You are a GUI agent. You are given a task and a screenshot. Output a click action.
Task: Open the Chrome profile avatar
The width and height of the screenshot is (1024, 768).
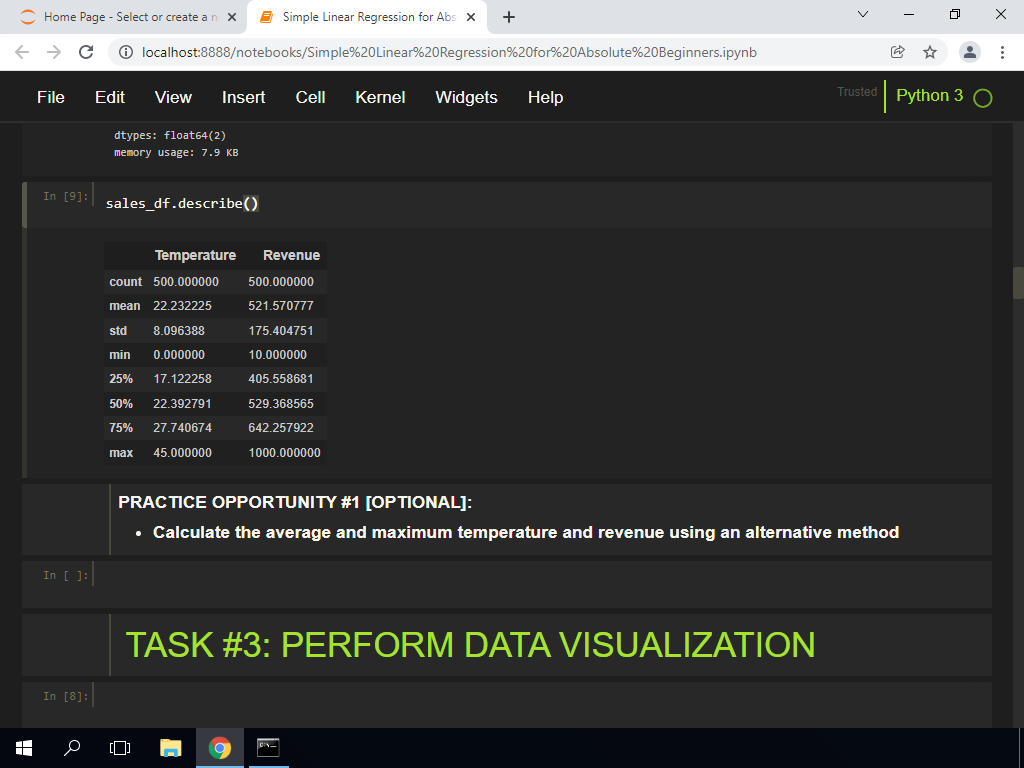pos(970,52)
